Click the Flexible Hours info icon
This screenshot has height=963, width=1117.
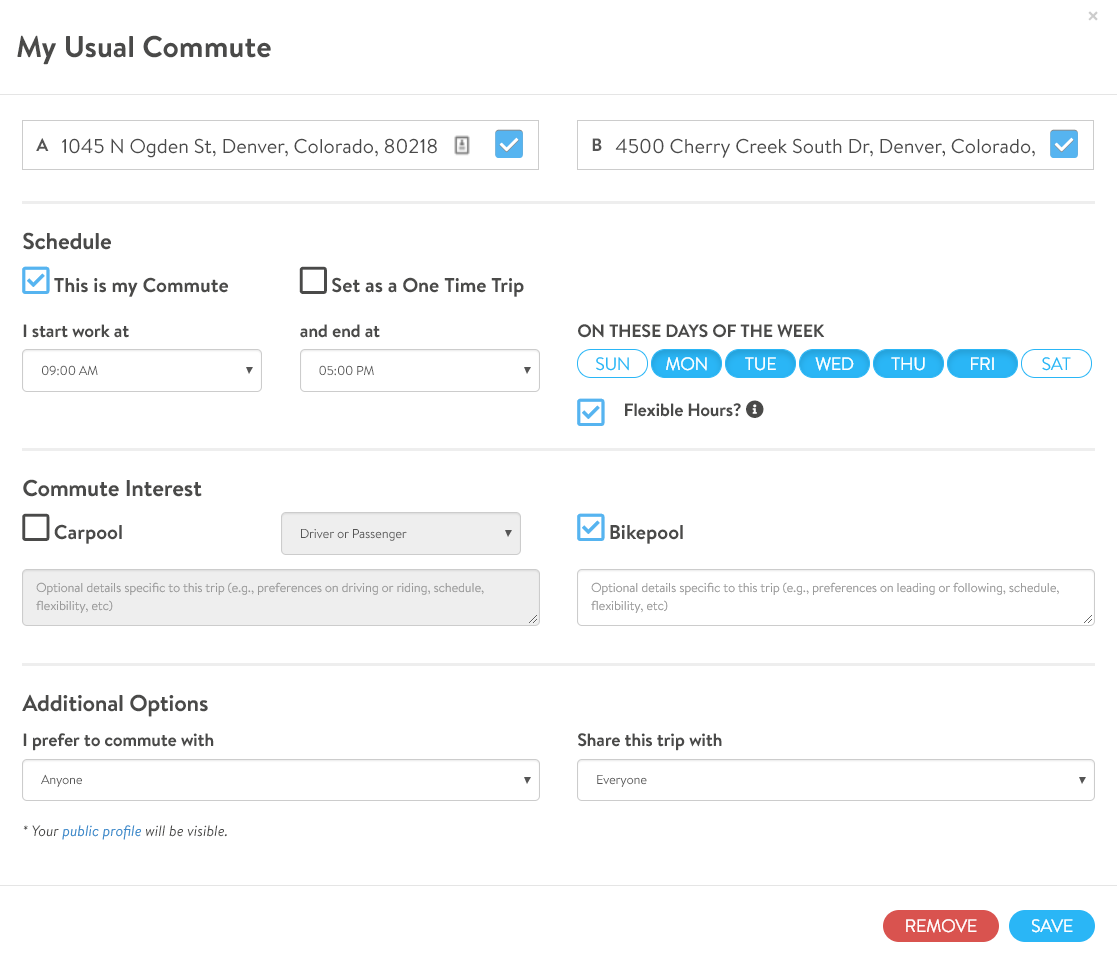754,410
